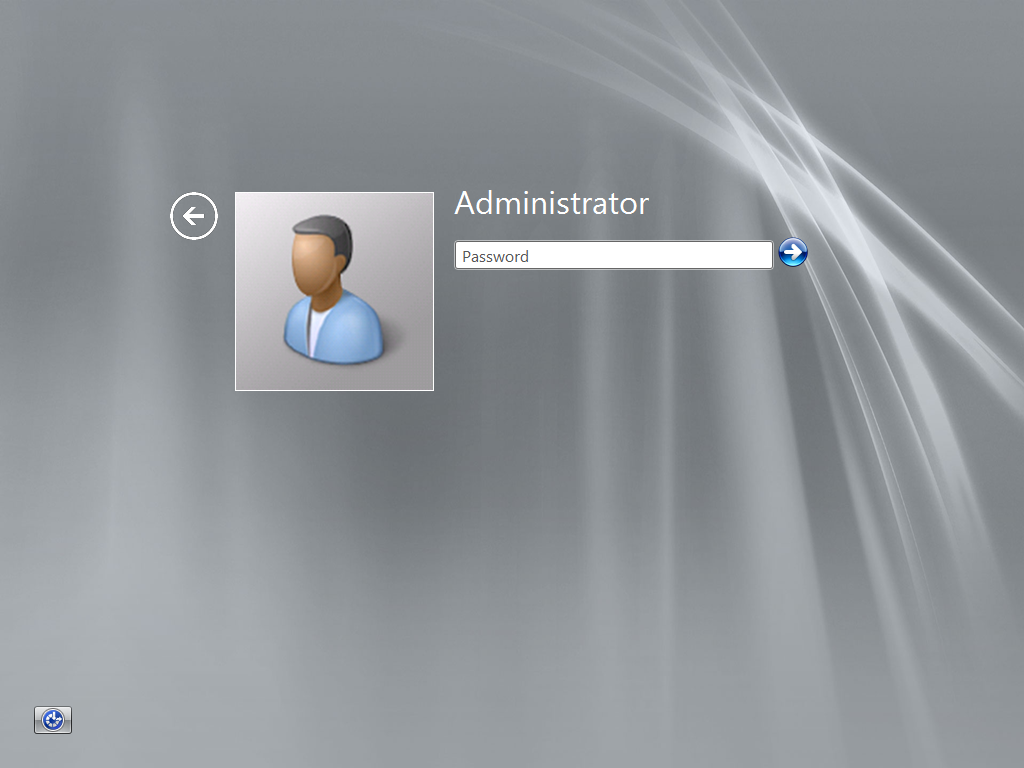This screenshot has height=768, width=1024.
Task: Click the back arrow to switch user
Action: [194, 216]
